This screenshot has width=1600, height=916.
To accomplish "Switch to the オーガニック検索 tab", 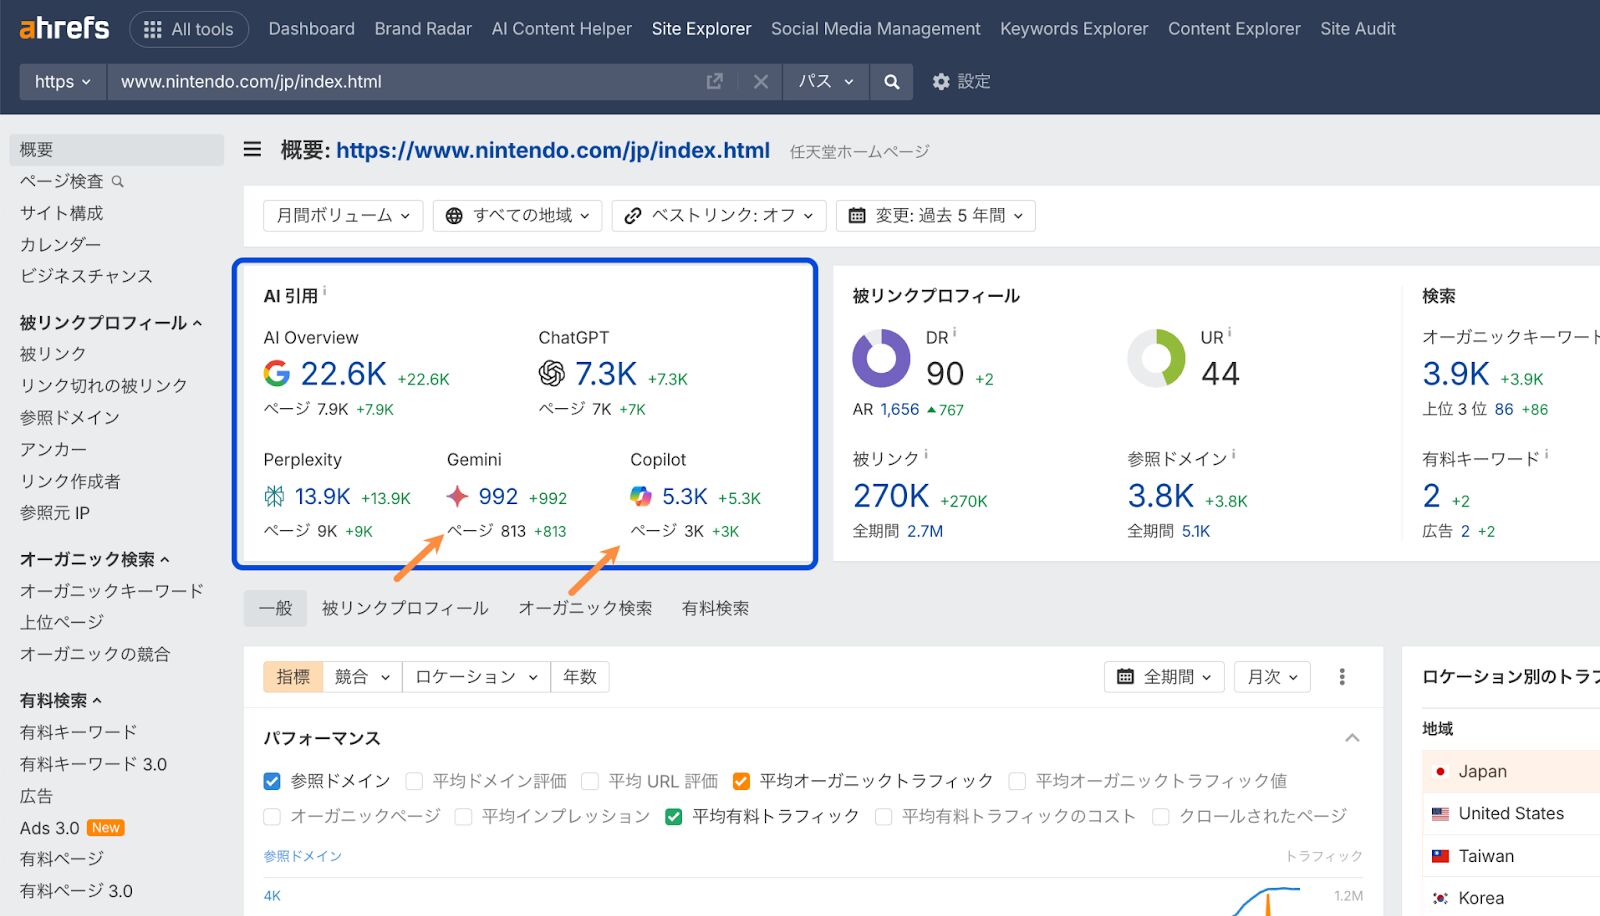I will pos(585,608).
